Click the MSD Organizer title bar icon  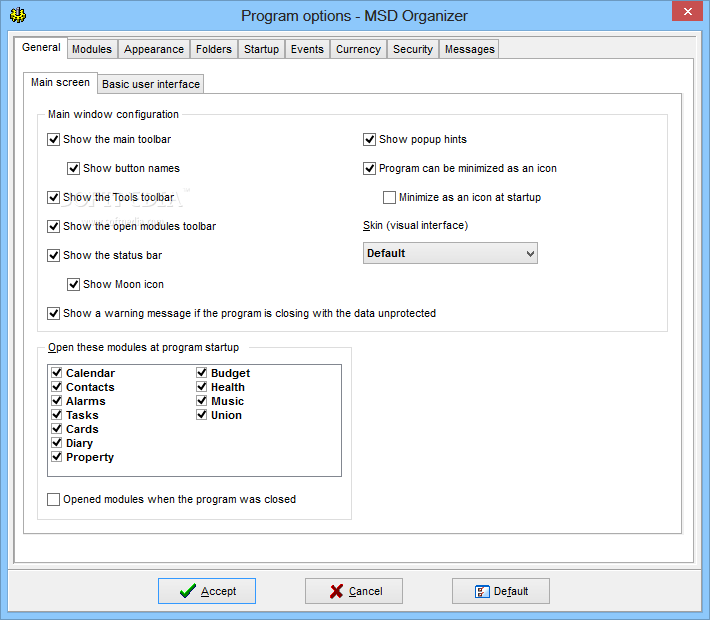[18, 15]
